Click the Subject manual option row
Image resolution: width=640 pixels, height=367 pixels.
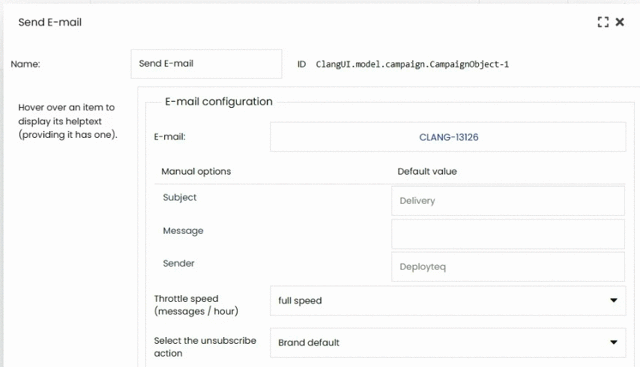(273, 198)
